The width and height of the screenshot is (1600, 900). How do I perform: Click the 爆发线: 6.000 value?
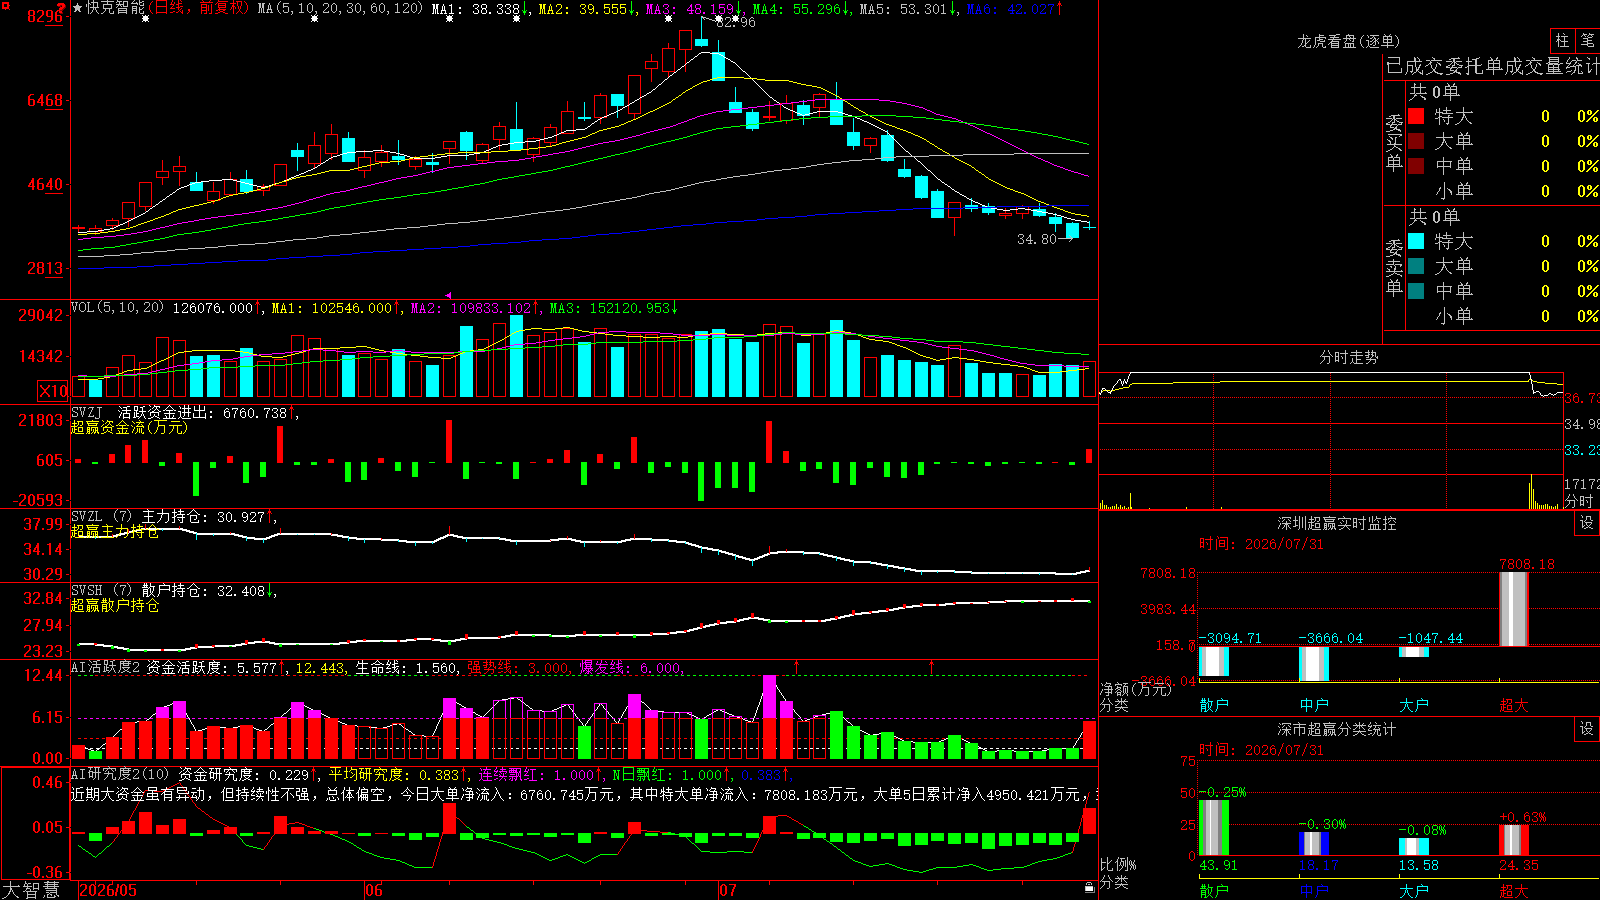click(630, 668)
